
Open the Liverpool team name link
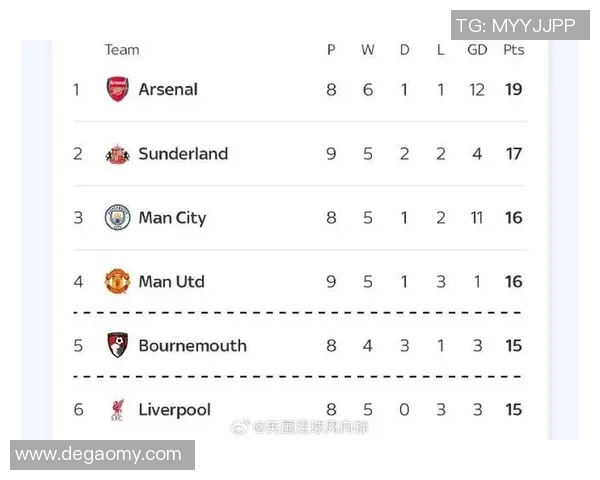pos(174,409)
